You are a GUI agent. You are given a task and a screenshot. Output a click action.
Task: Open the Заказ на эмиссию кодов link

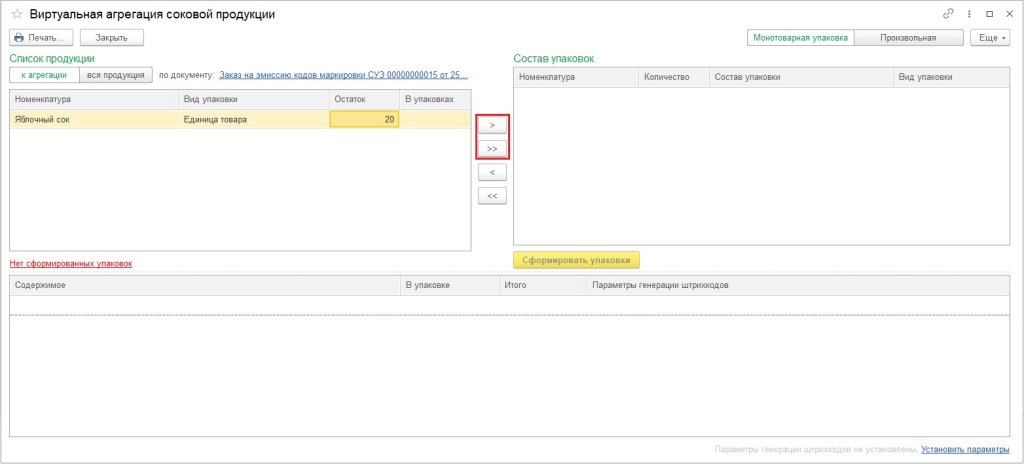point(343,75)
